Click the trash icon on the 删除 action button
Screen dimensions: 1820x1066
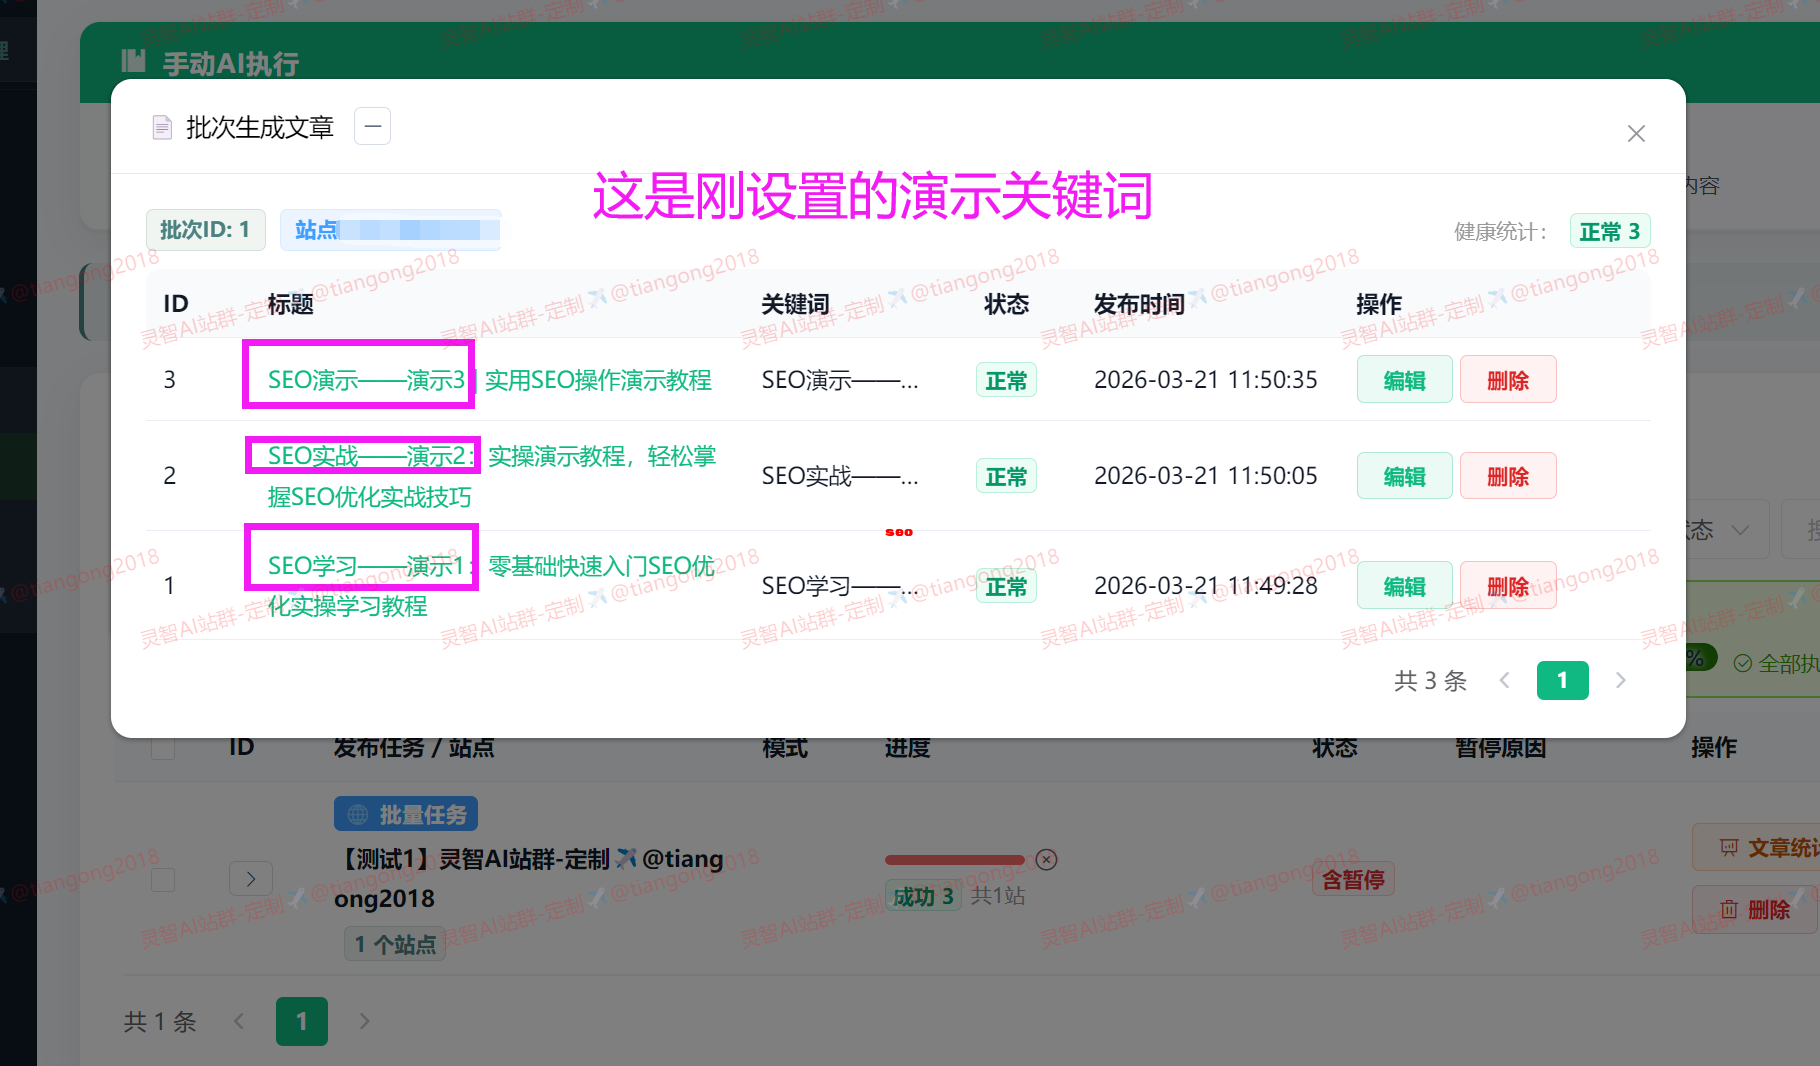click(x=1729, y=909)
